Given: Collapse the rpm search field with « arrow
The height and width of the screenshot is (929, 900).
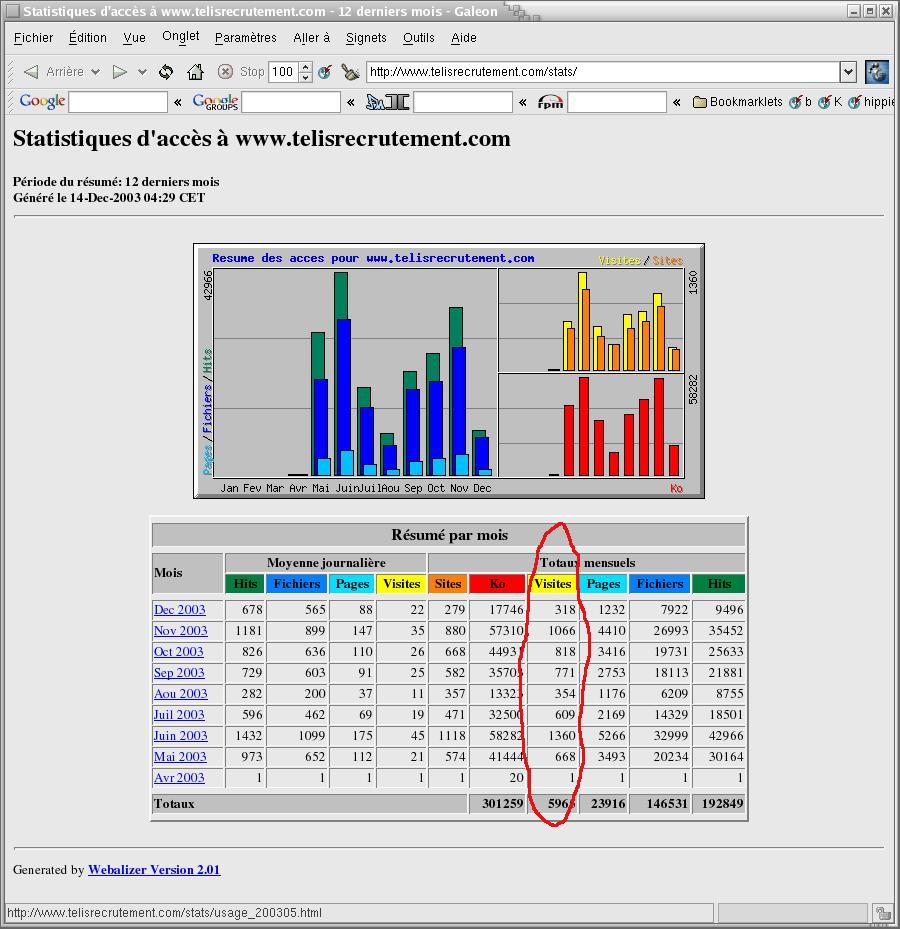Looking at the screenshot, I should pos(676,102).
